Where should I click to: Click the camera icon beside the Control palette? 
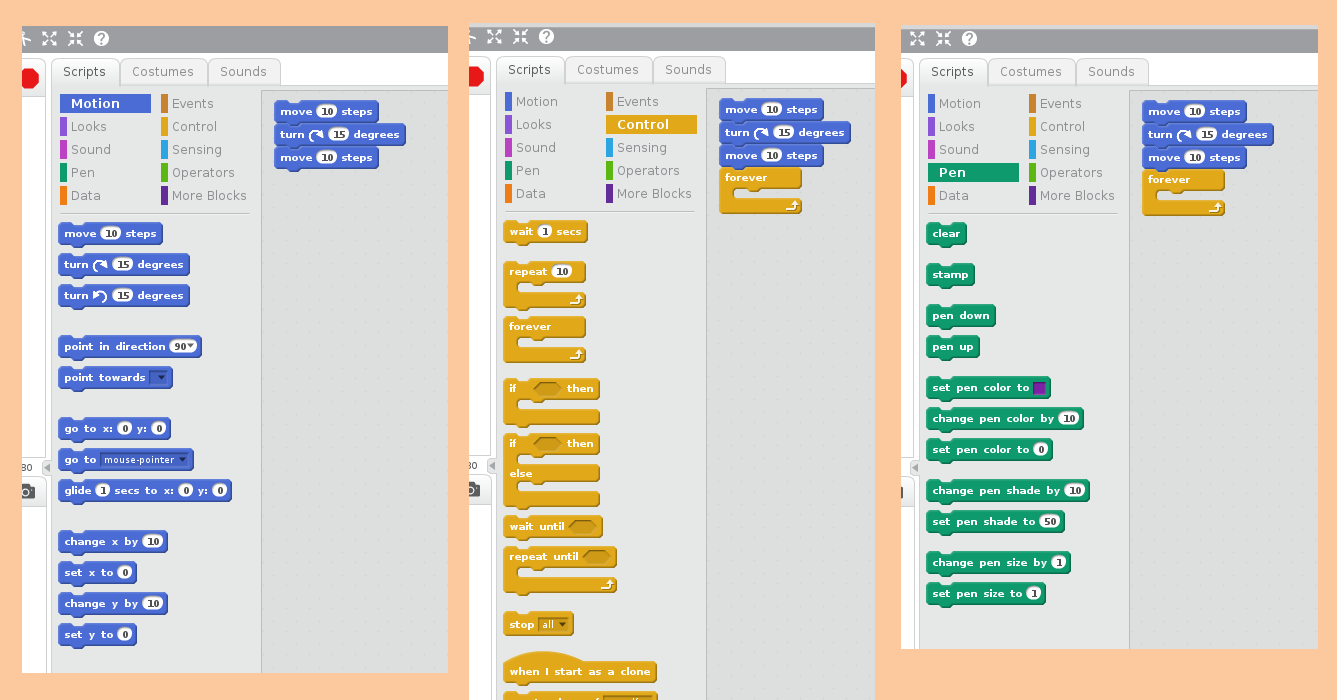[473, 489]
